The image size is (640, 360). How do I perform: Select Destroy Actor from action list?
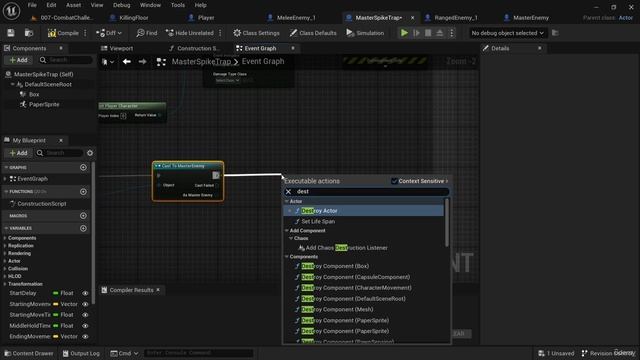point(363,211)
